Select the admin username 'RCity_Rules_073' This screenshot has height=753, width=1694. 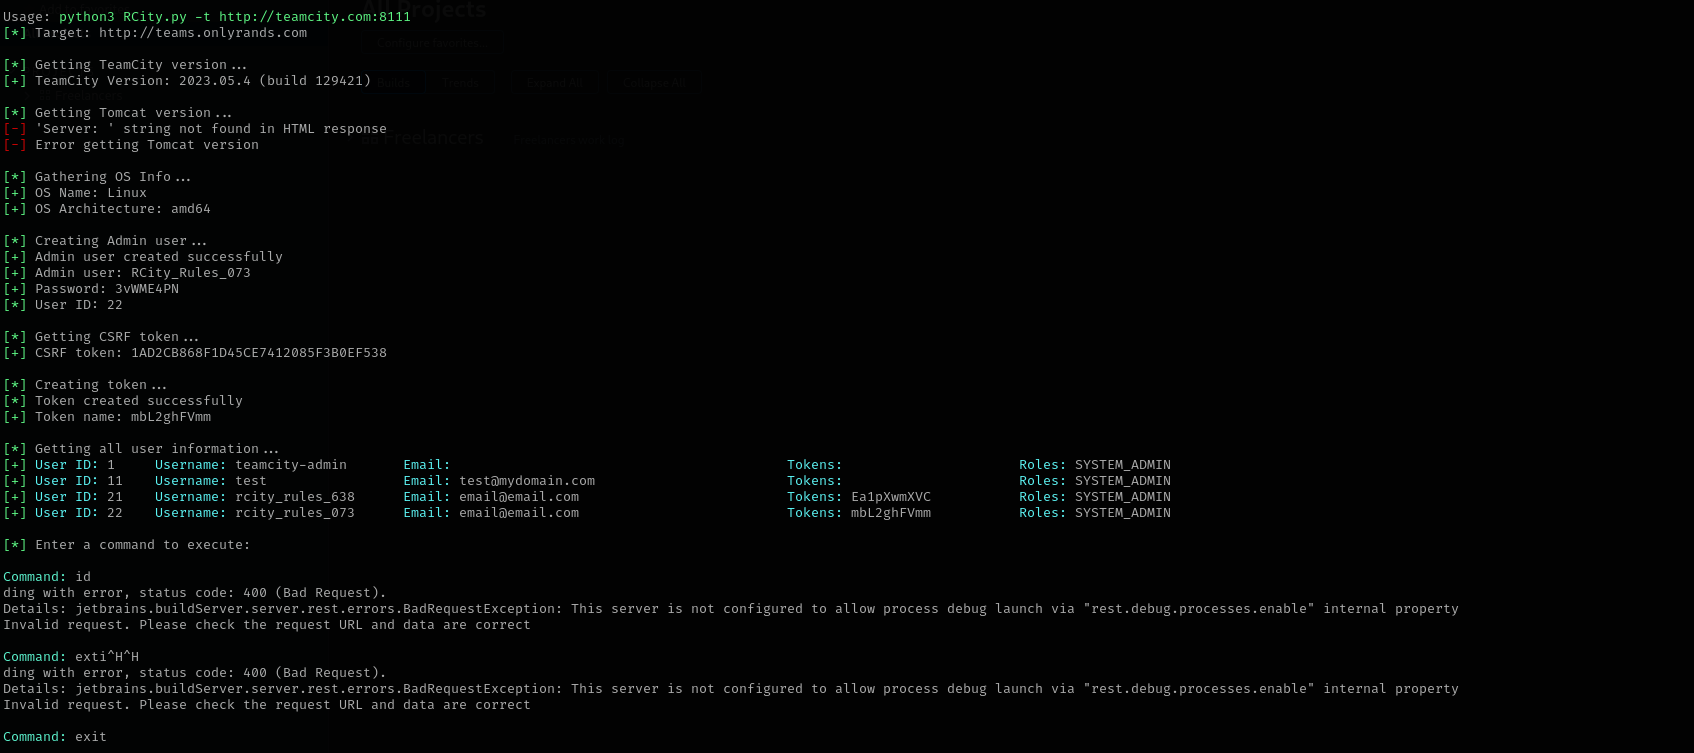tap(191, 273)
